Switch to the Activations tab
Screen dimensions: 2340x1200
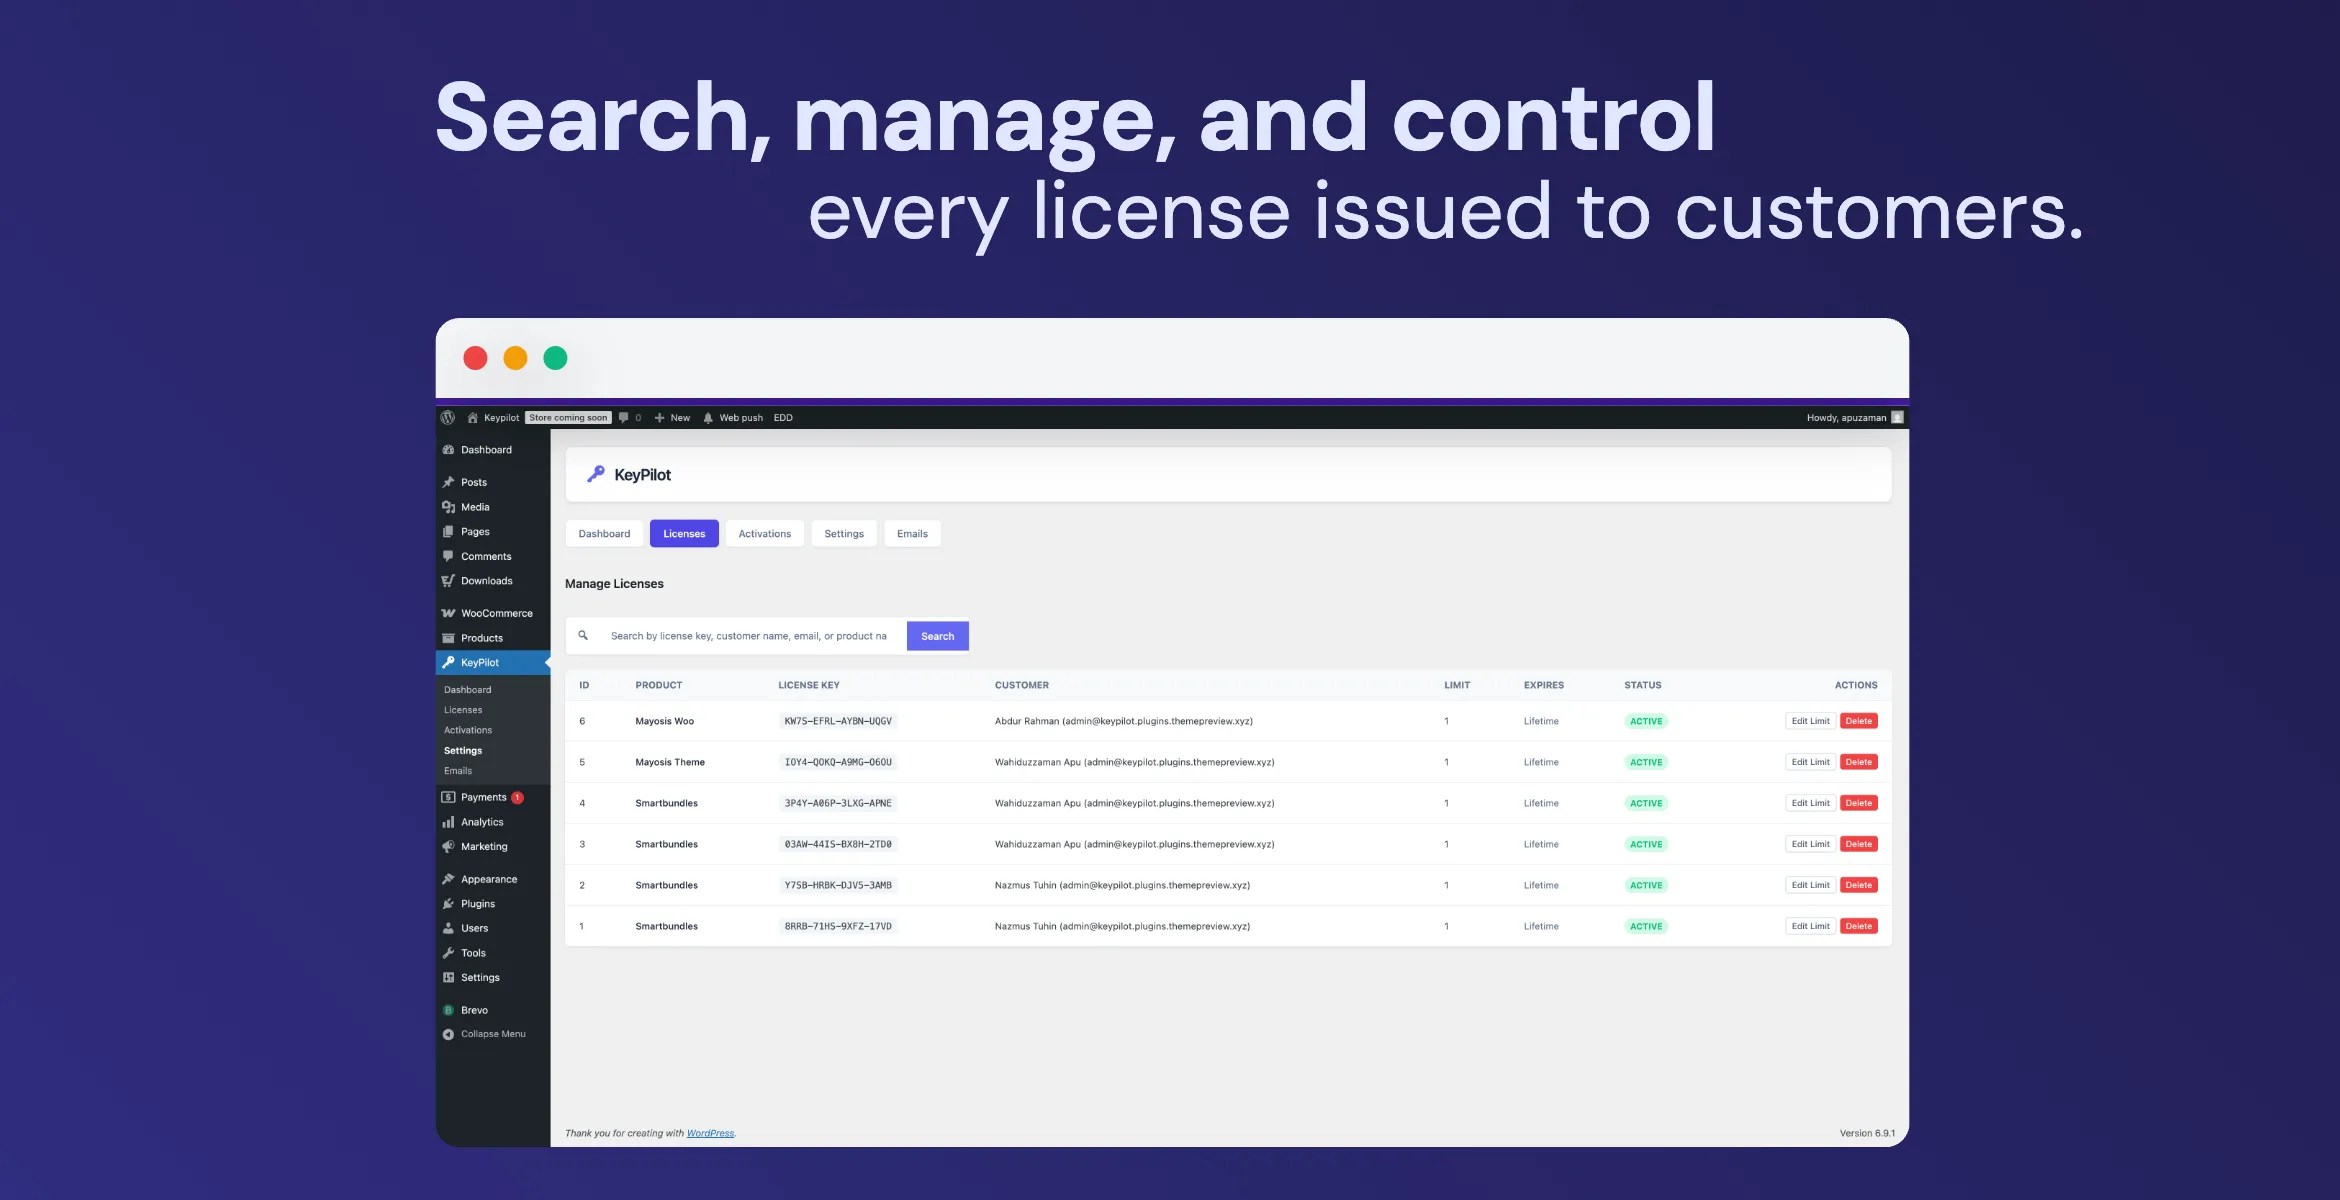click(764, 534)
